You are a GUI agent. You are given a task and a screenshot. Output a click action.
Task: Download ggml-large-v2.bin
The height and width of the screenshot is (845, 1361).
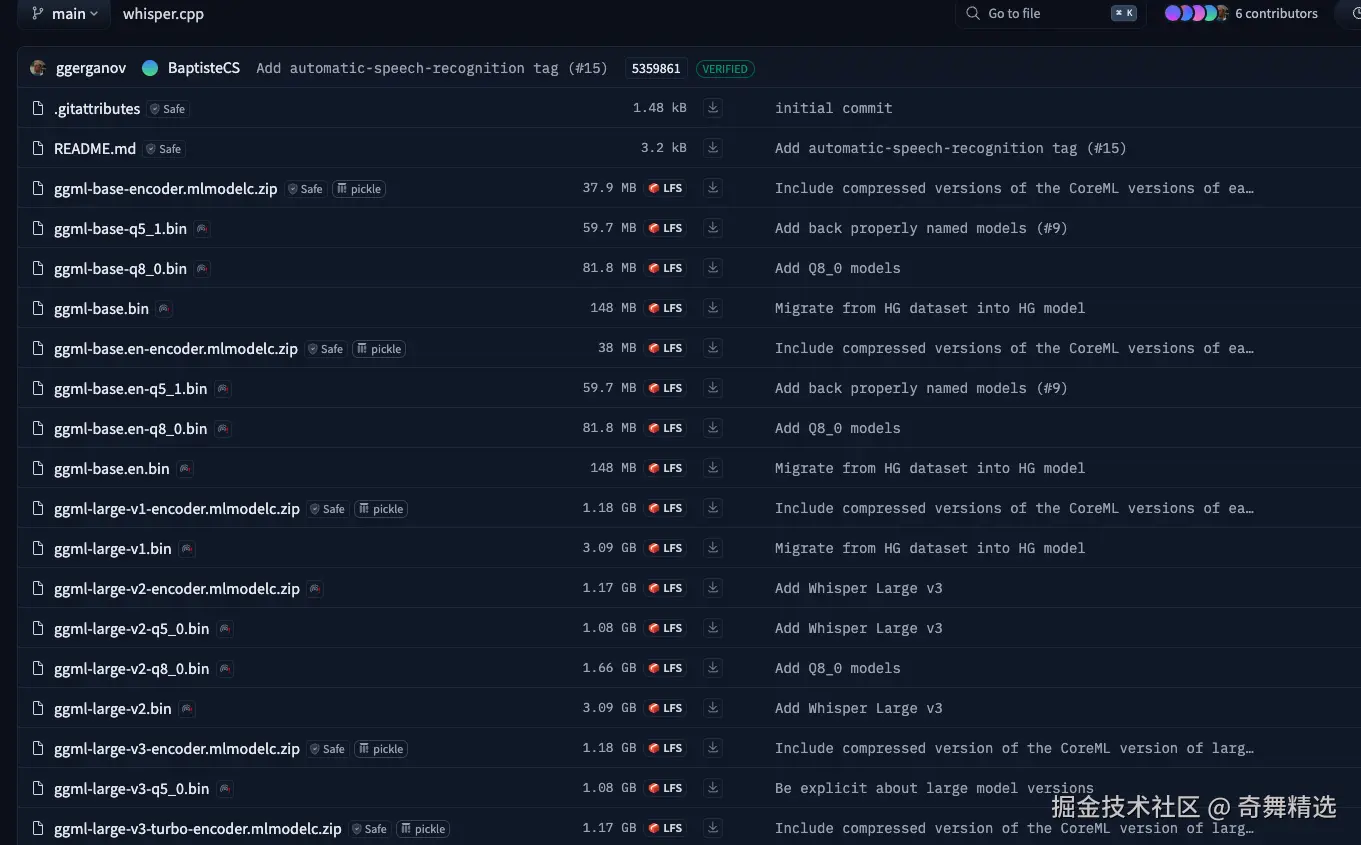713,708
